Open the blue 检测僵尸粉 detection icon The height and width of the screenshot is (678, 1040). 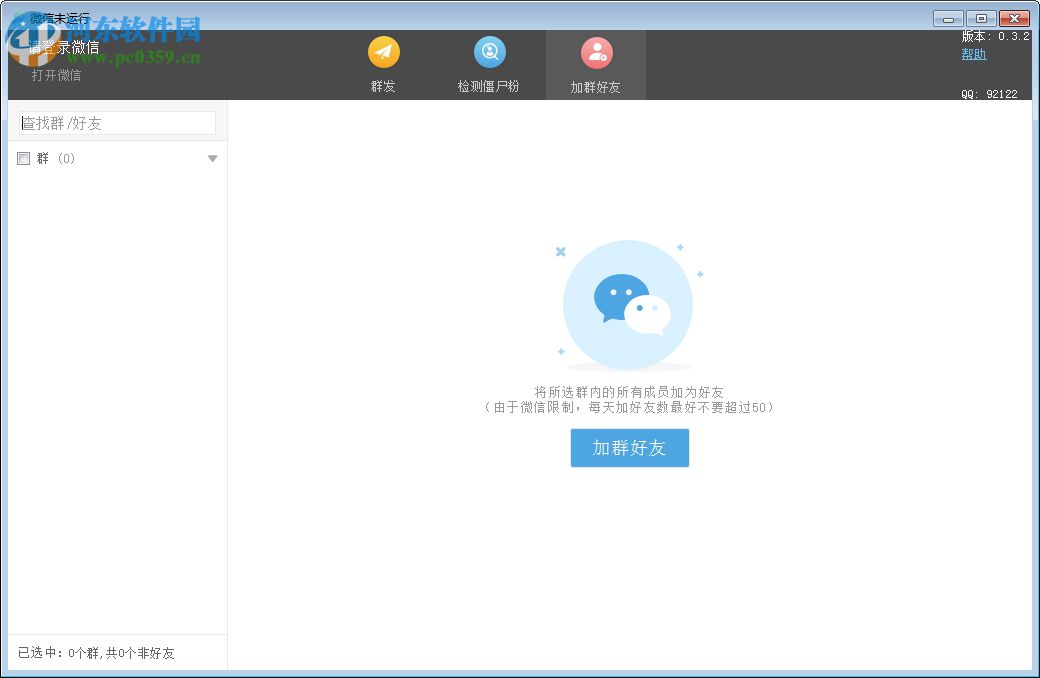click(x=489, y=51)
